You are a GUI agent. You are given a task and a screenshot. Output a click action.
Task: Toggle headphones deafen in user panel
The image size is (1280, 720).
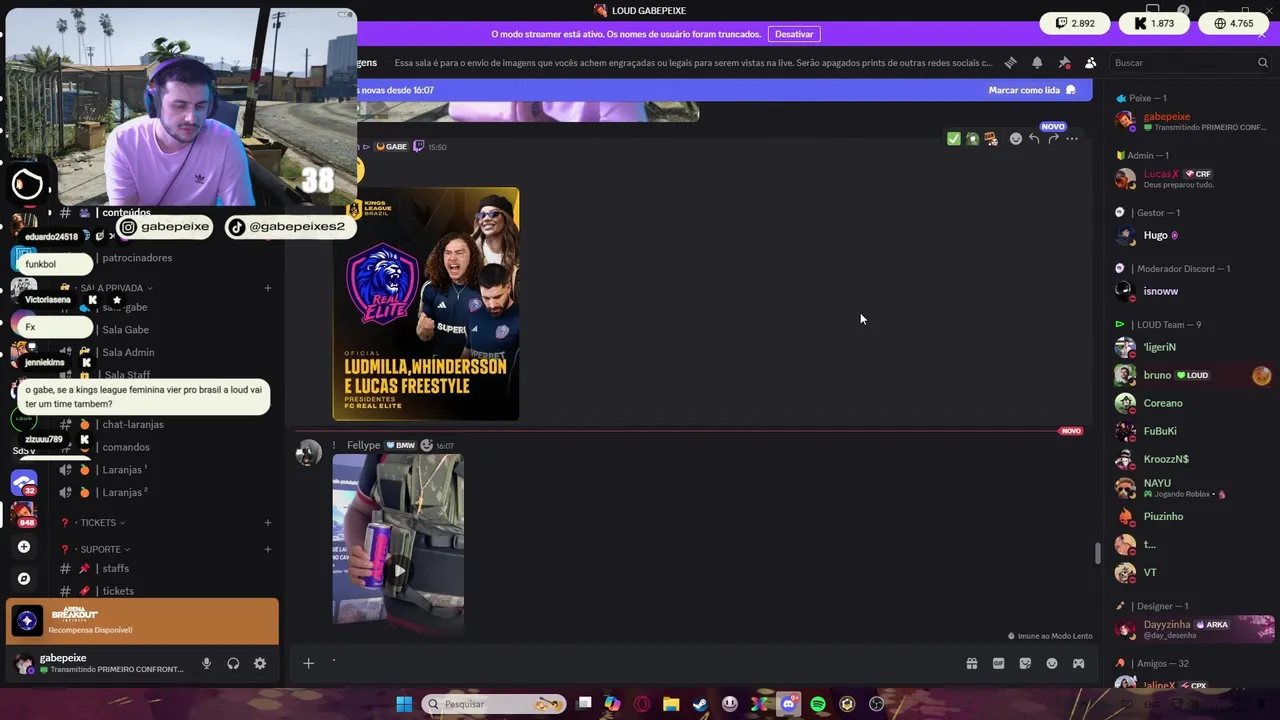[233, 663]
